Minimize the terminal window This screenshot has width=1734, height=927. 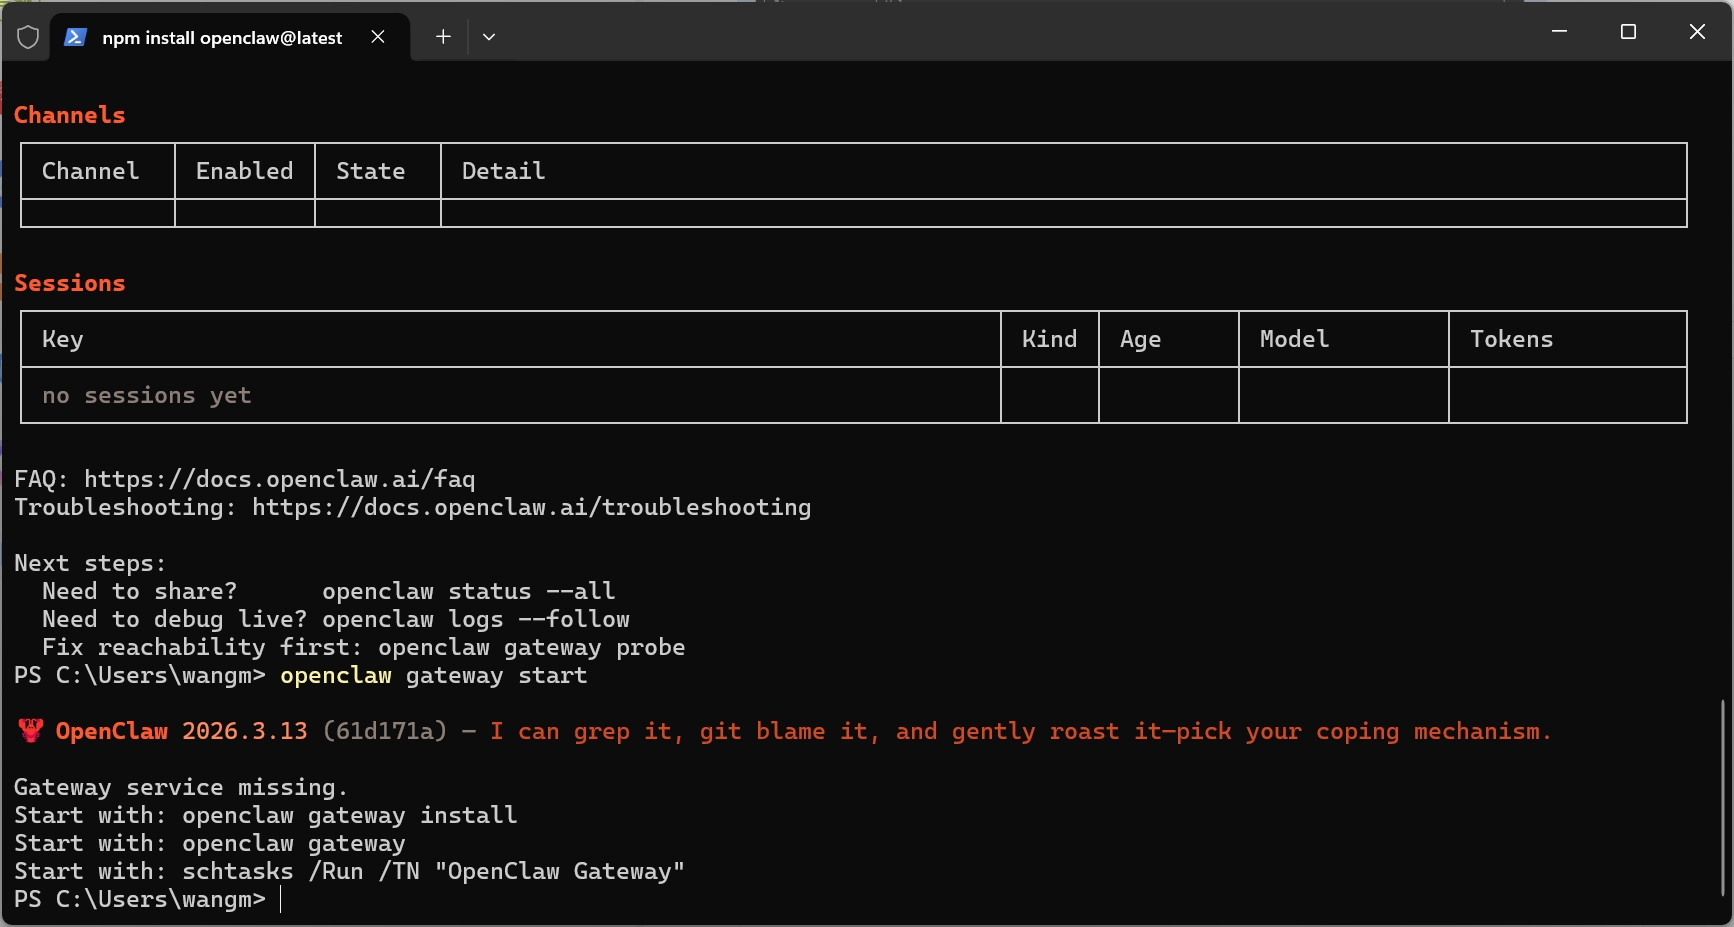[1559, 32]
